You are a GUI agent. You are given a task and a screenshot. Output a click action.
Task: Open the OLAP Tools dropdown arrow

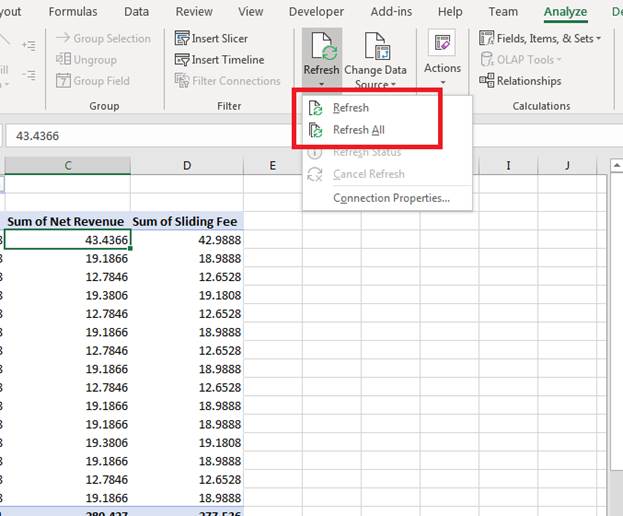point(558,60)
